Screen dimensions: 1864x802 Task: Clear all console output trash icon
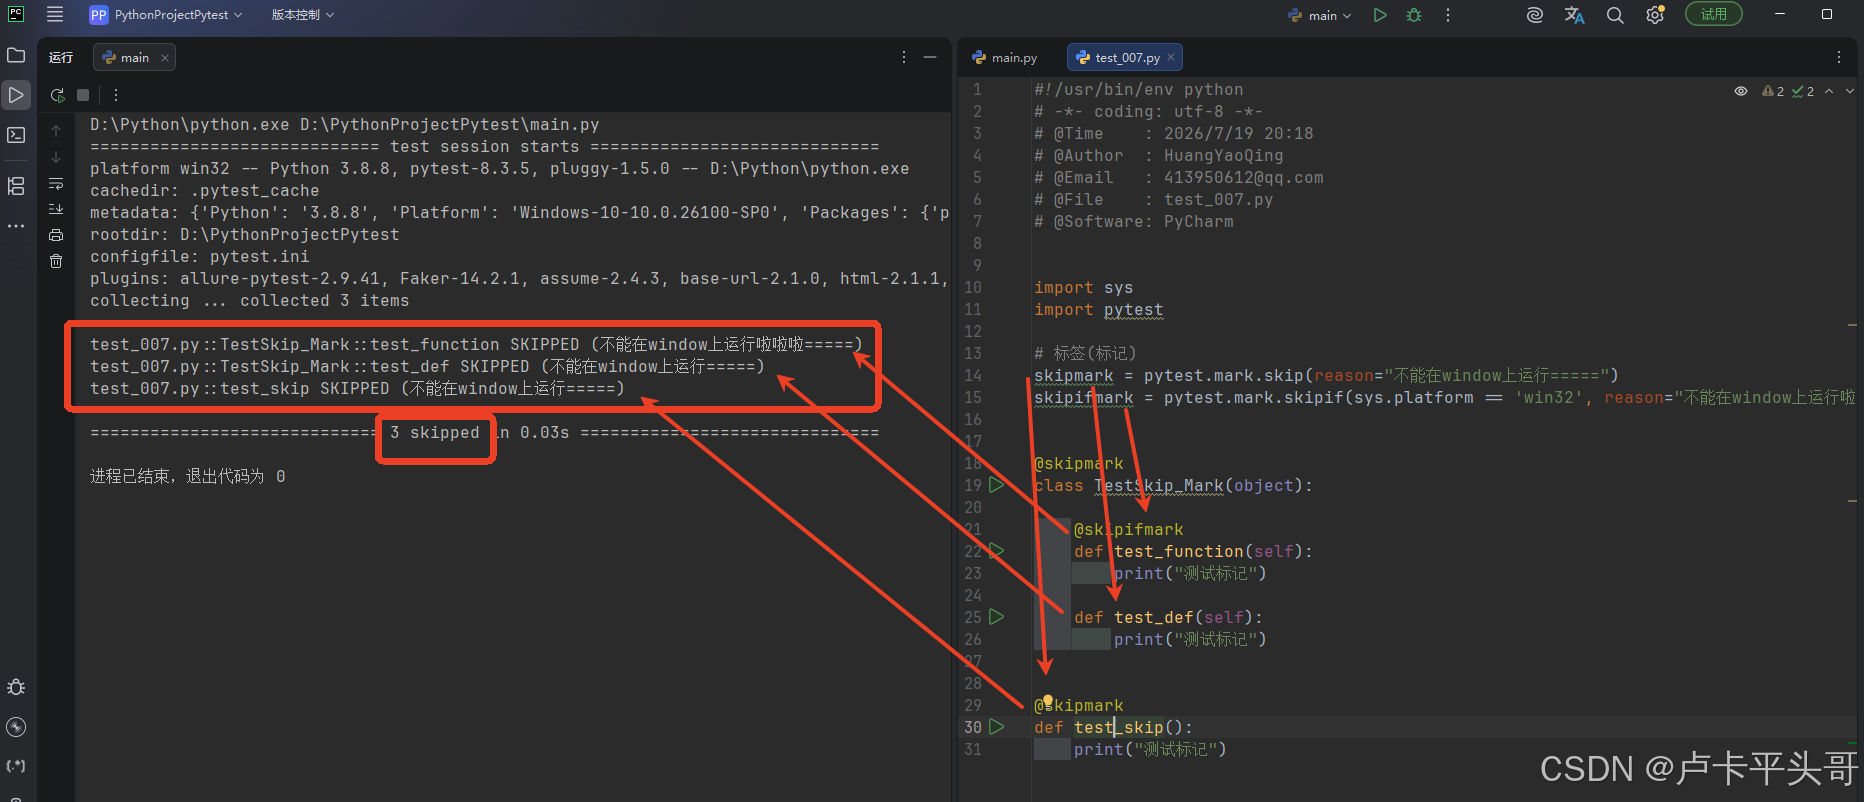click(56, 261)
